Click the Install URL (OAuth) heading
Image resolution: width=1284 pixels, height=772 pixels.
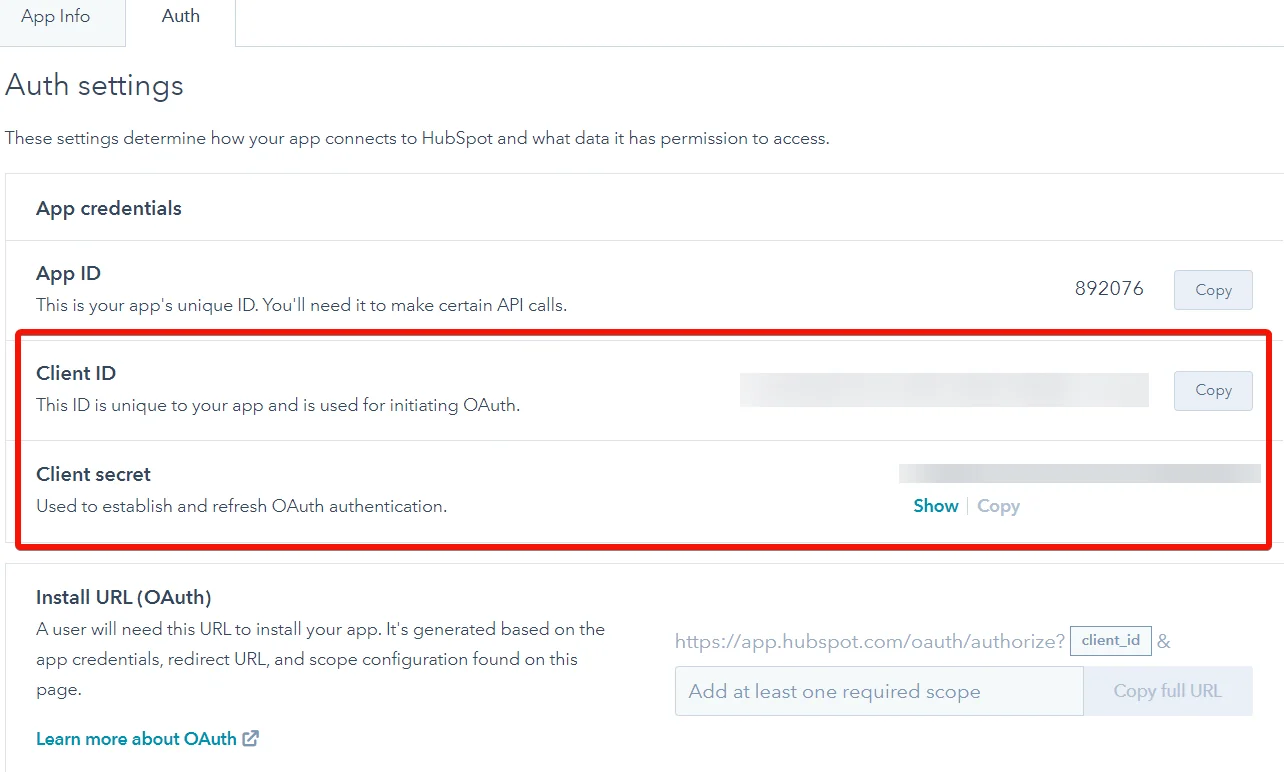124,597
